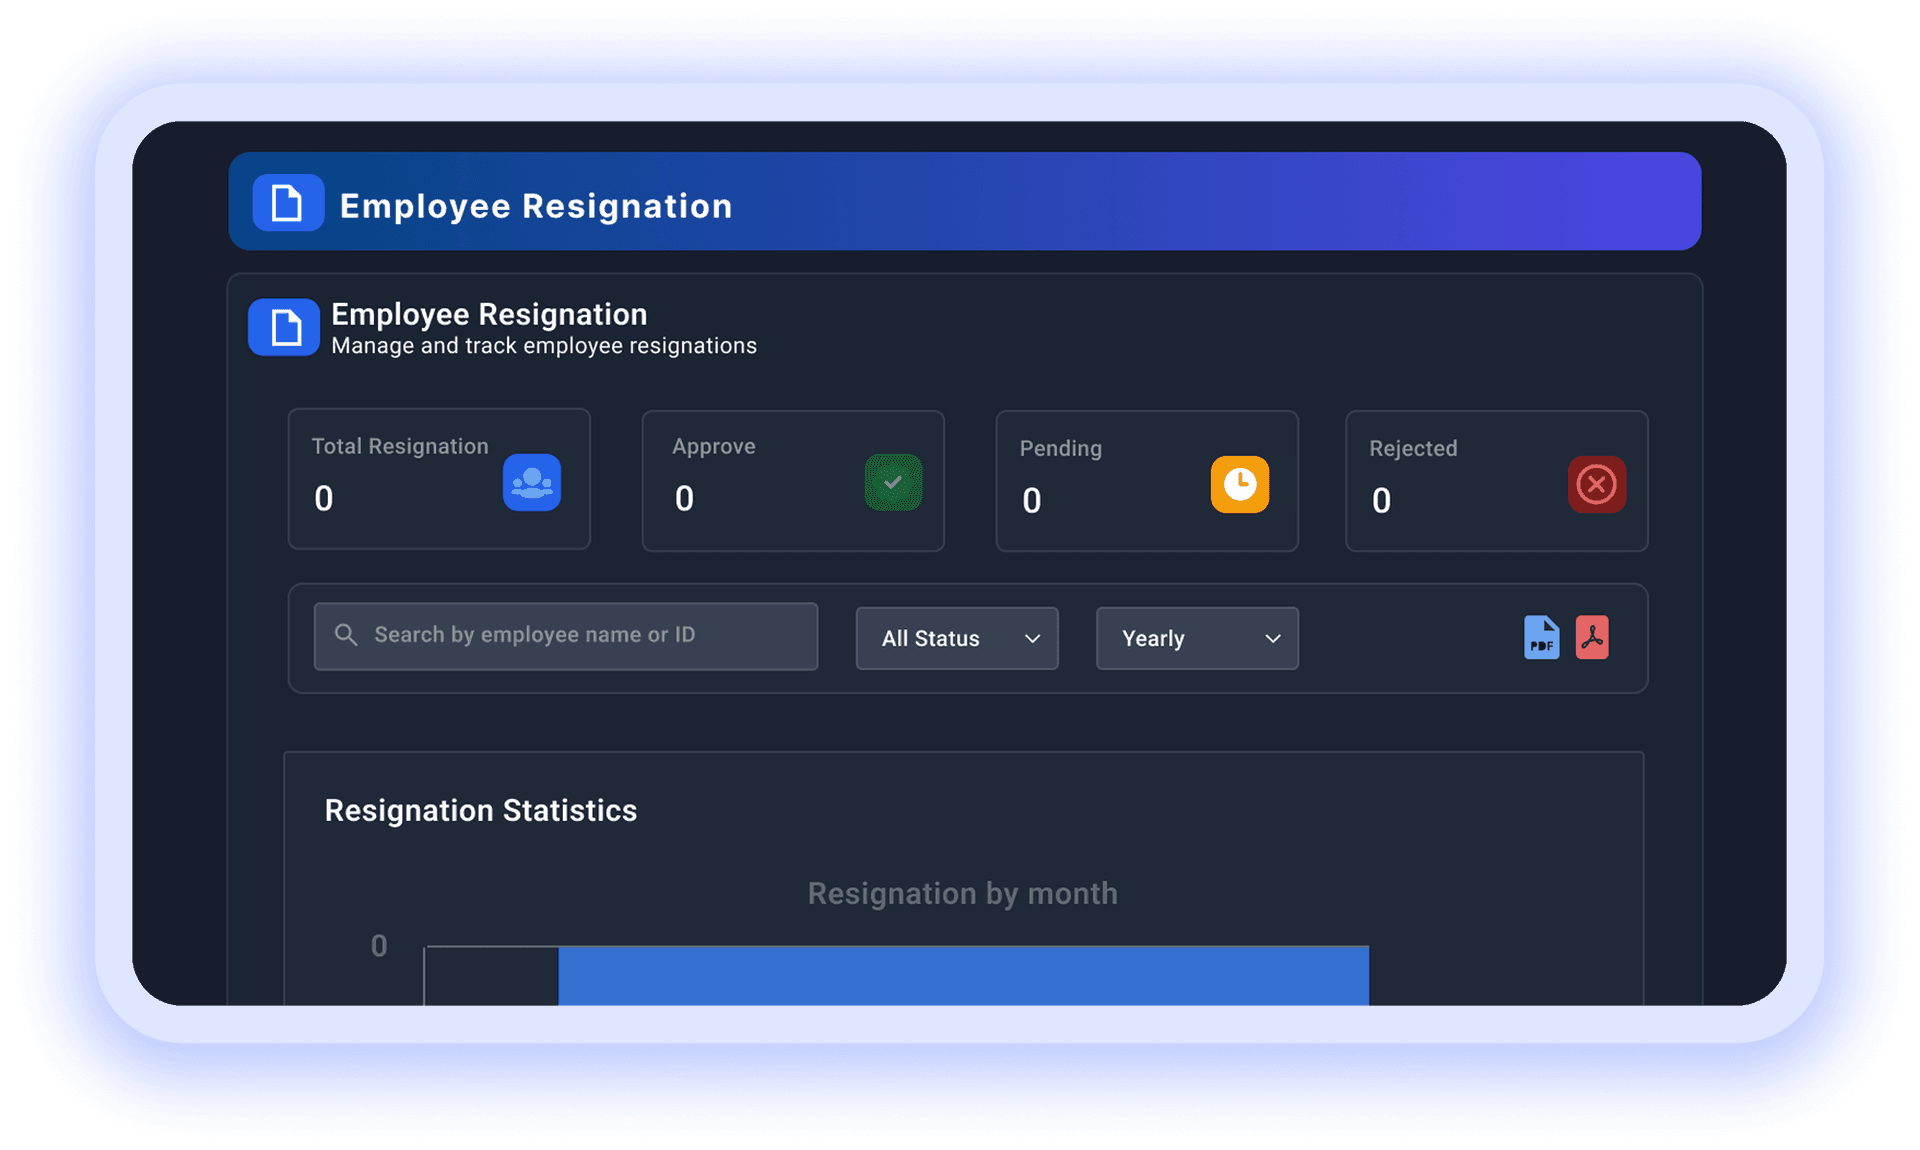Screen dimensions: 1920x1150
Task: Click the chevron beside Yearly
Action: pyautogui.click(x=1271, y=638)
